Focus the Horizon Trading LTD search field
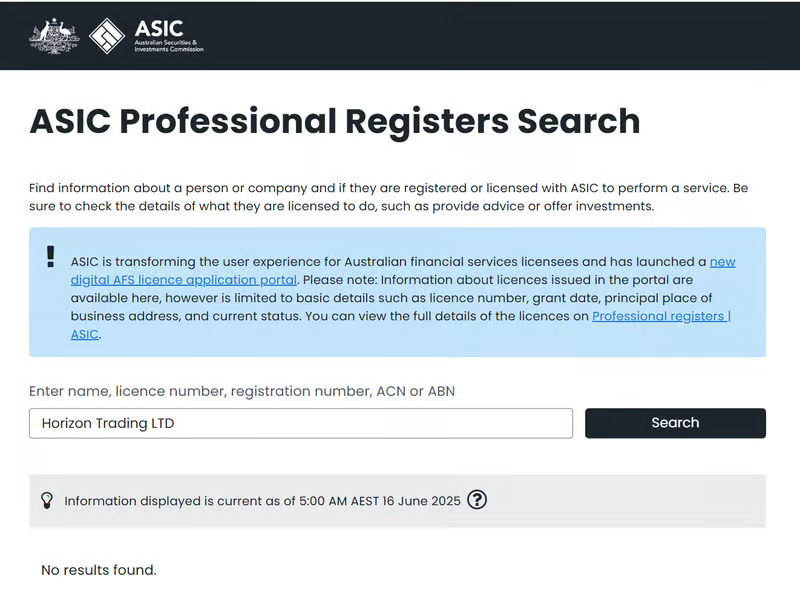The image size is (800, 608). point(300,423)
